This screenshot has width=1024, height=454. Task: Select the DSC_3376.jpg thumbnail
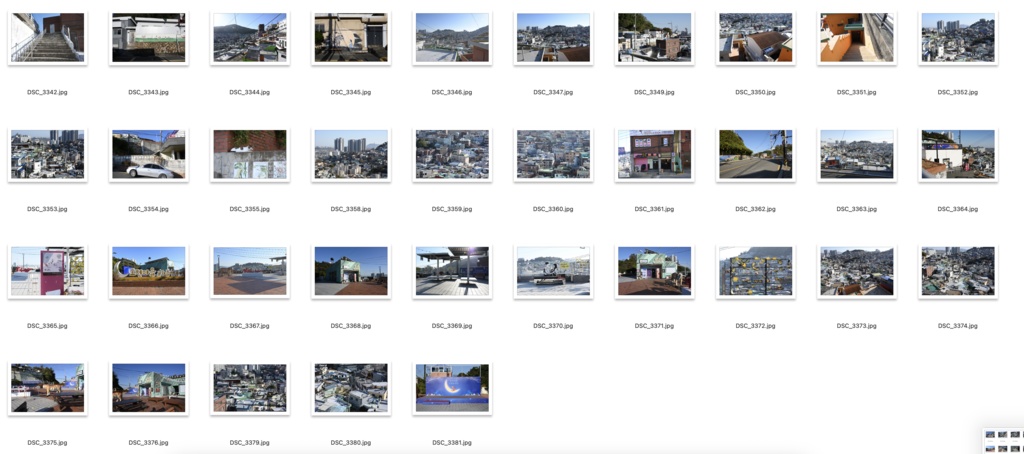148,388
